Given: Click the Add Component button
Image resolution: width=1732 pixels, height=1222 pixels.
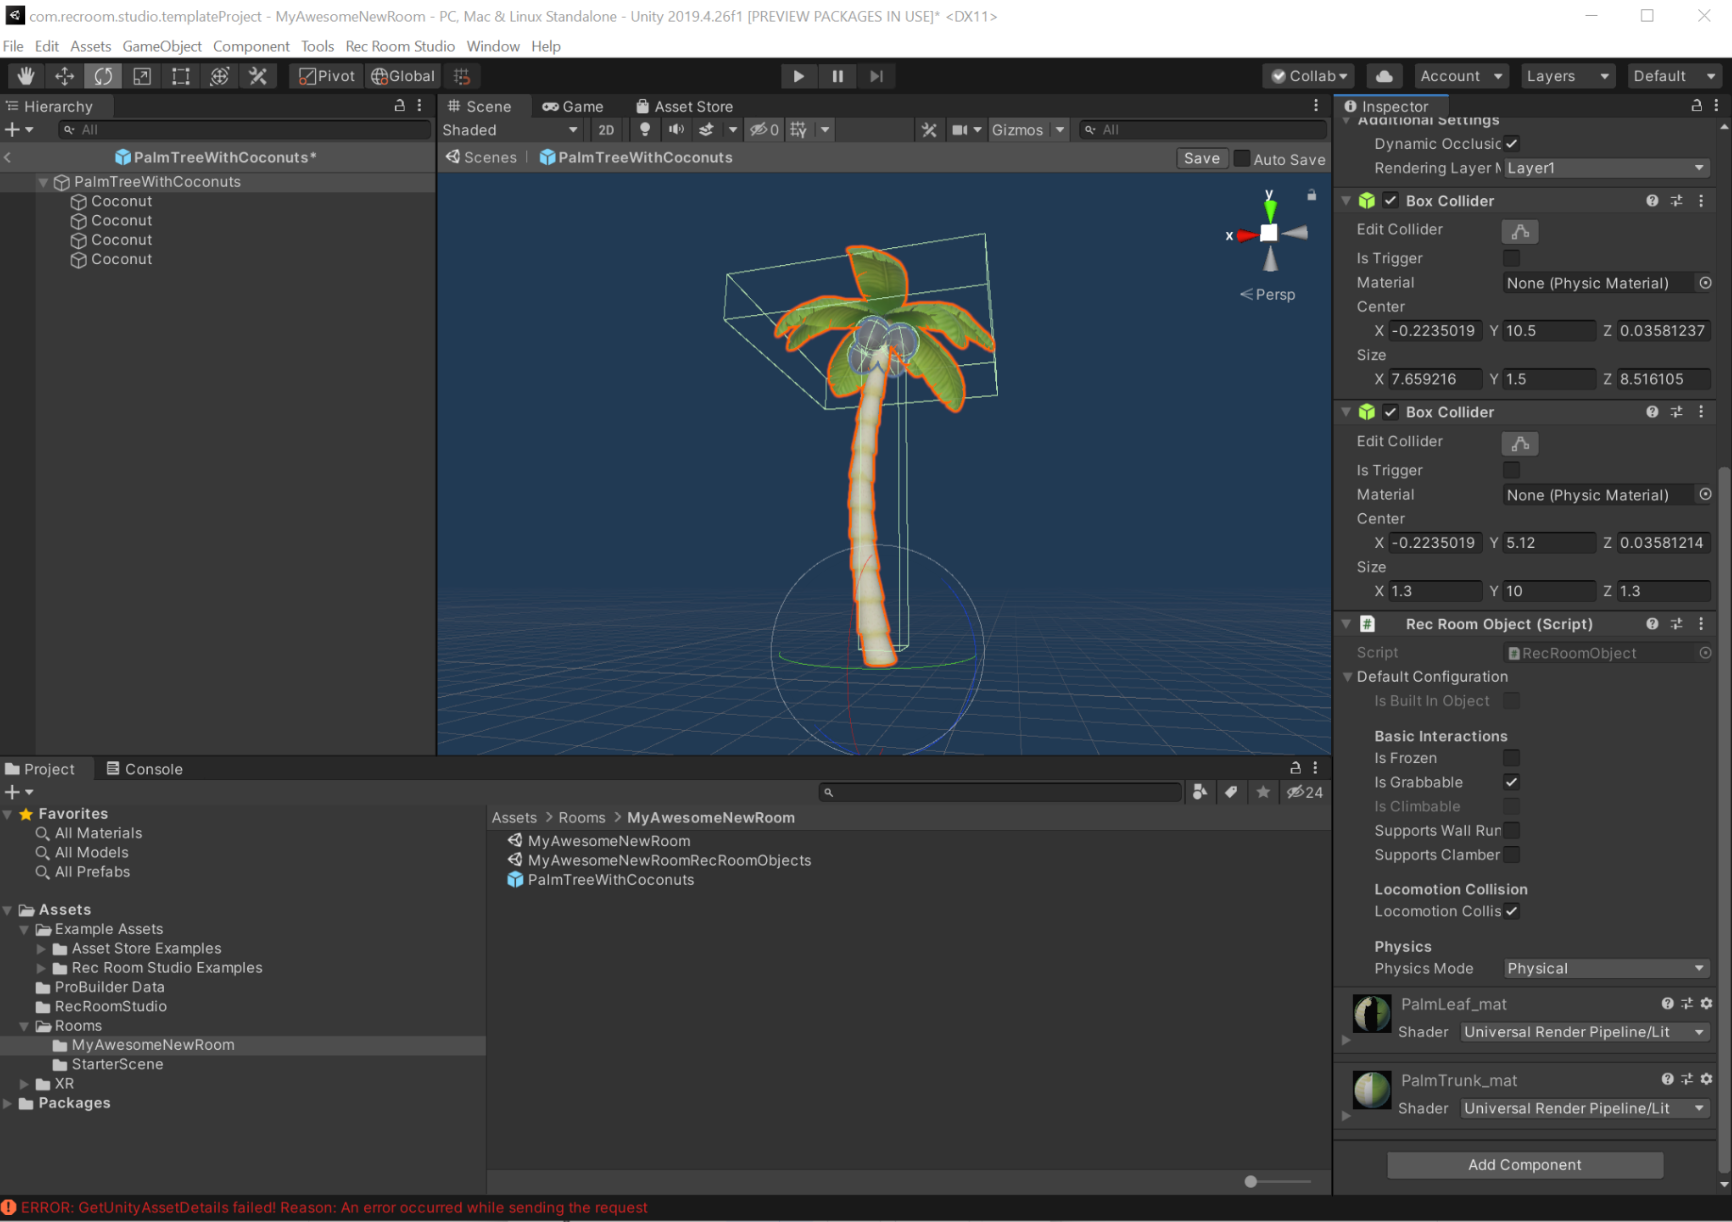Looking at the screenshot, I should pos(1524,1165).
